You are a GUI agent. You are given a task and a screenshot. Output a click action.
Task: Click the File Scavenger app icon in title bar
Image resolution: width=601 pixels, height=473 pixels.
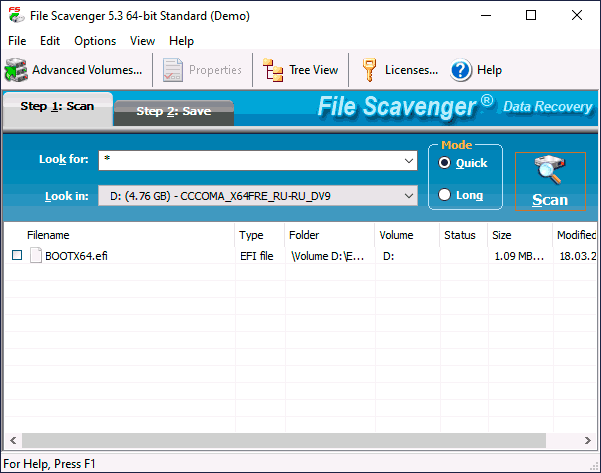coord(16,16)
